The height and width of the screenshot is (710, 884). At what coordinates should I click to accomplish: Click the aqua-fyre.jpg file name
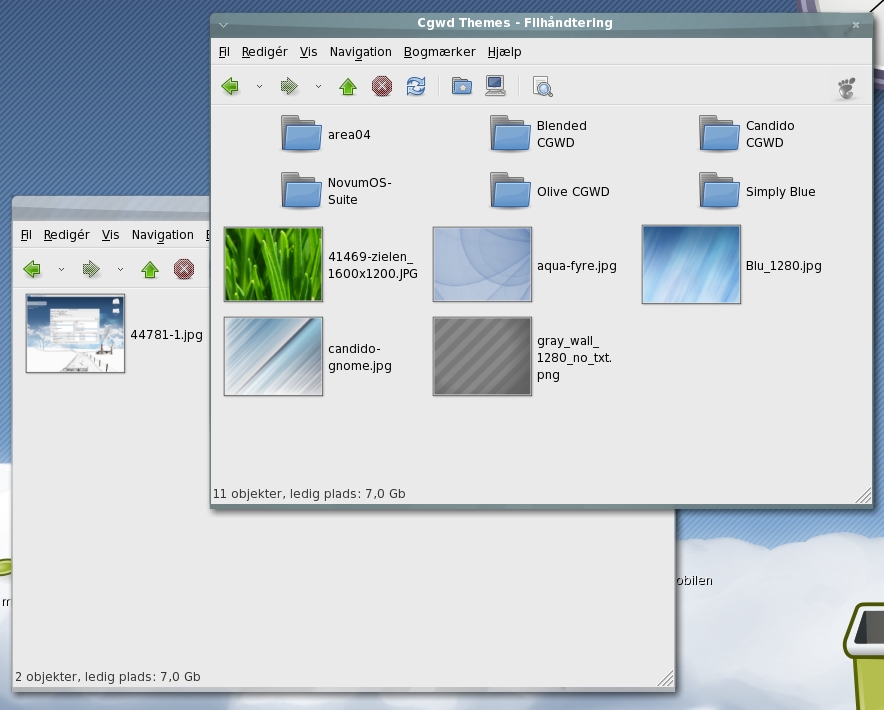coord(577,266)
